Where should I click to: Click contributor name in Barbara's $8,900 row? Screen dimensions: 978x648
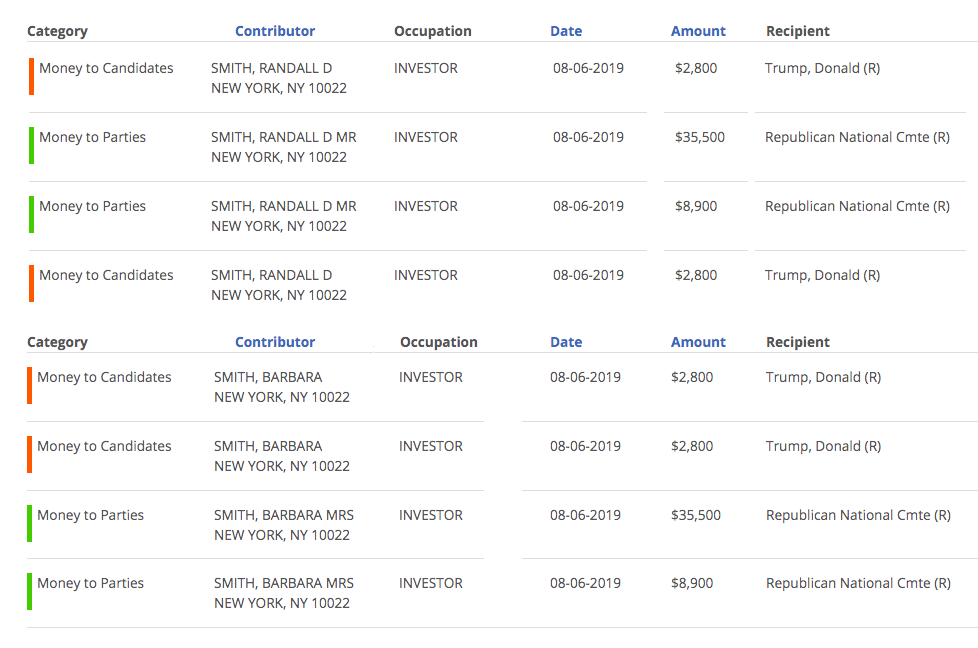coord(284,583)
